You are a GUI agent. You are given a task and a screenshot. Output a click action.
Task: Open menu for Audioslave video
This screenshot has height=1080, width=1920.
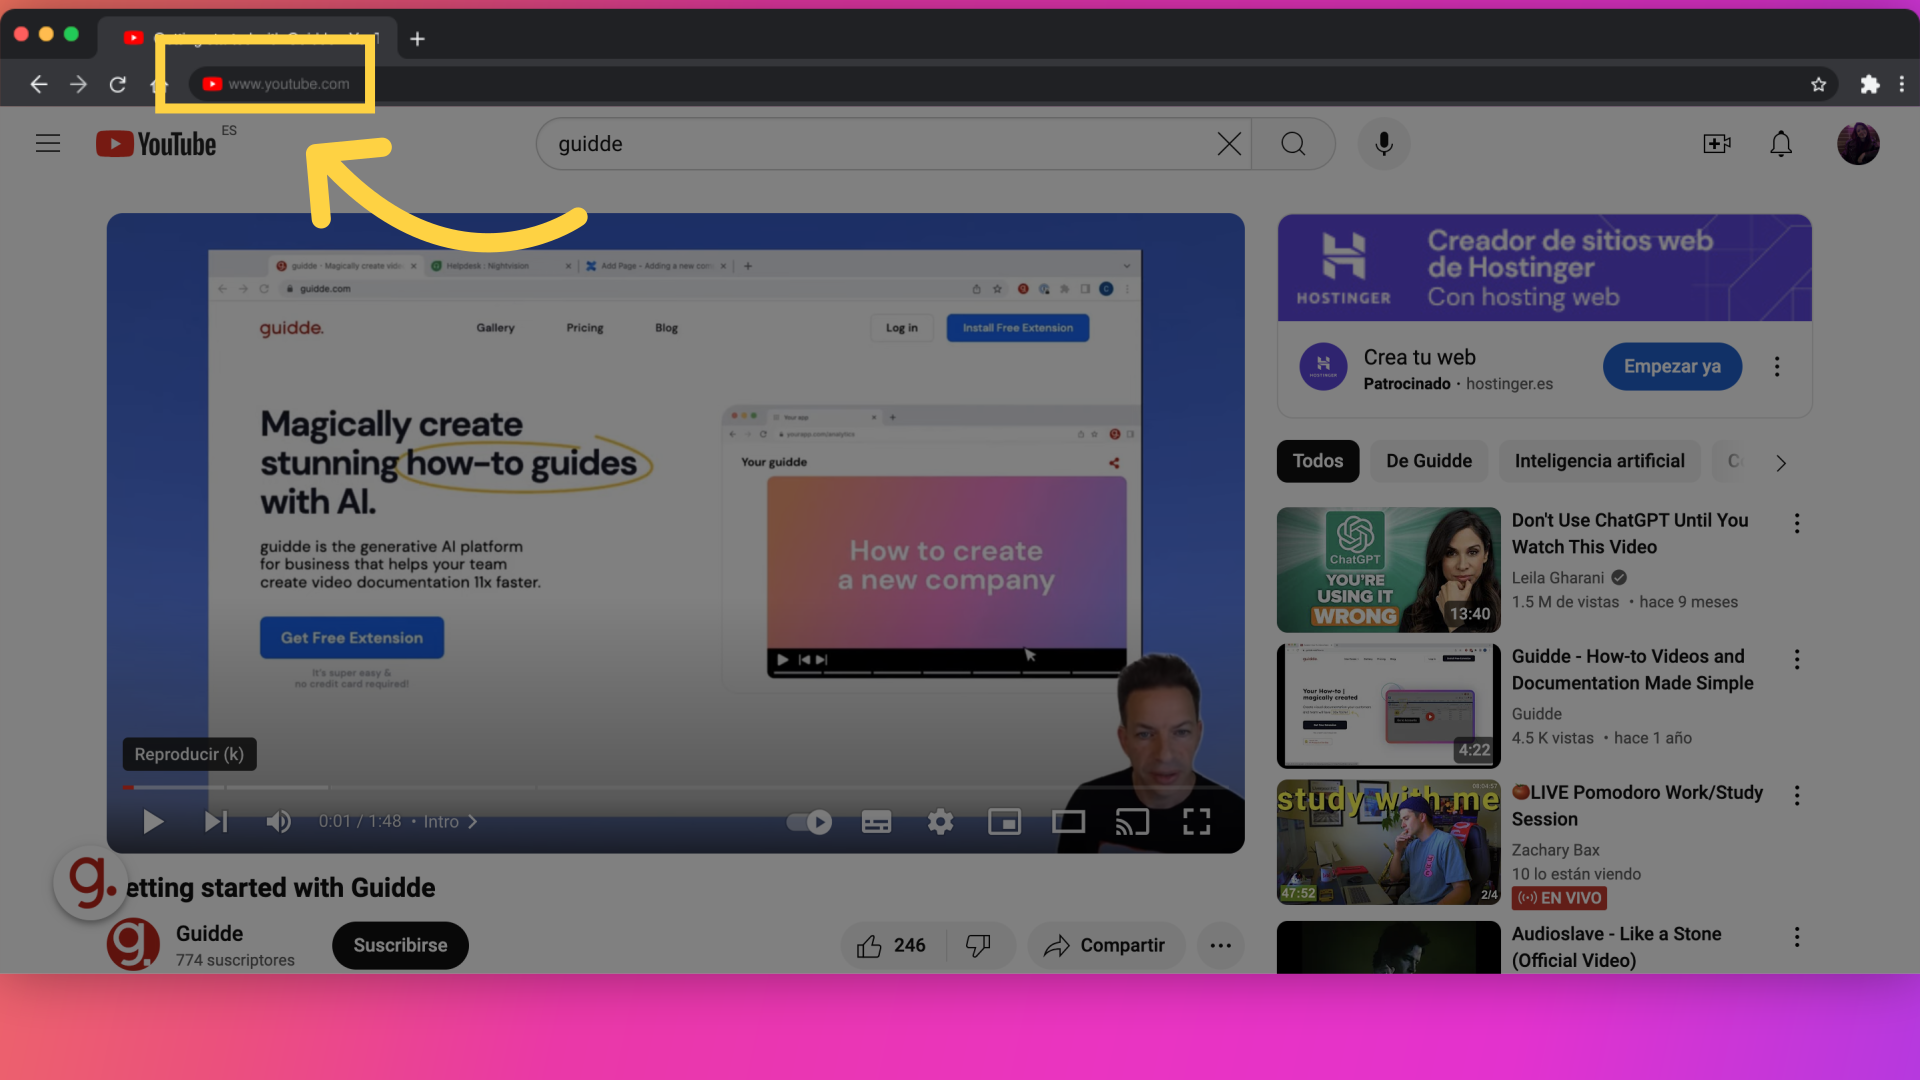point(1797,937)
